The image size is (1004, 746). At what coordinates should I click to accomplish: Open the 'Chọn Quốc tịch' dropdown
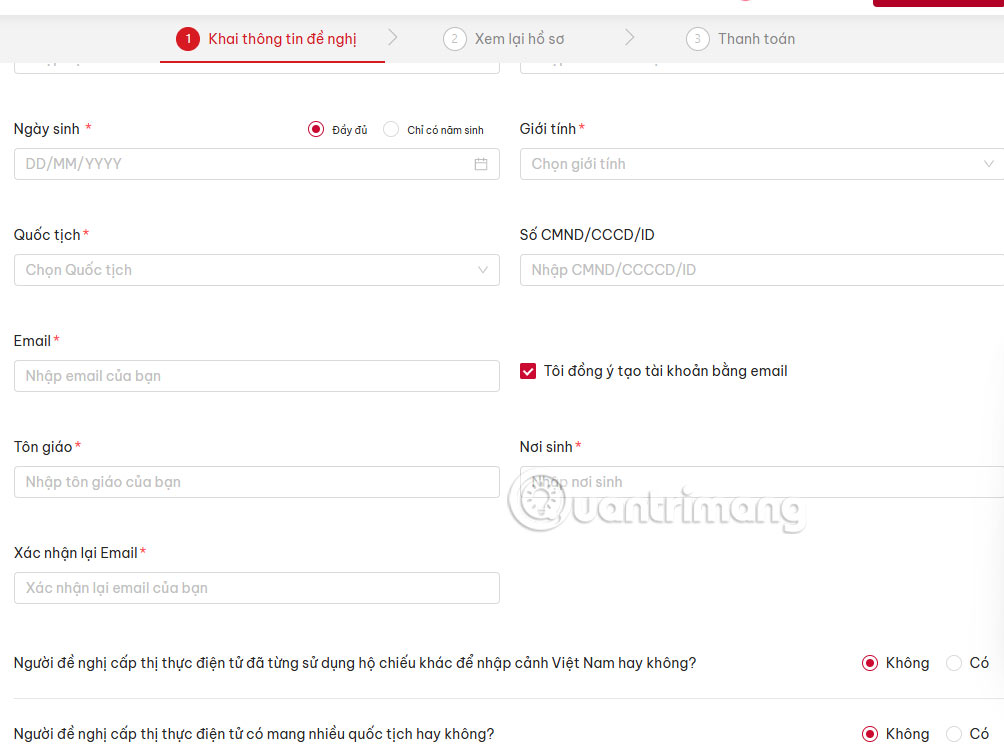click(x=257, y=270)
